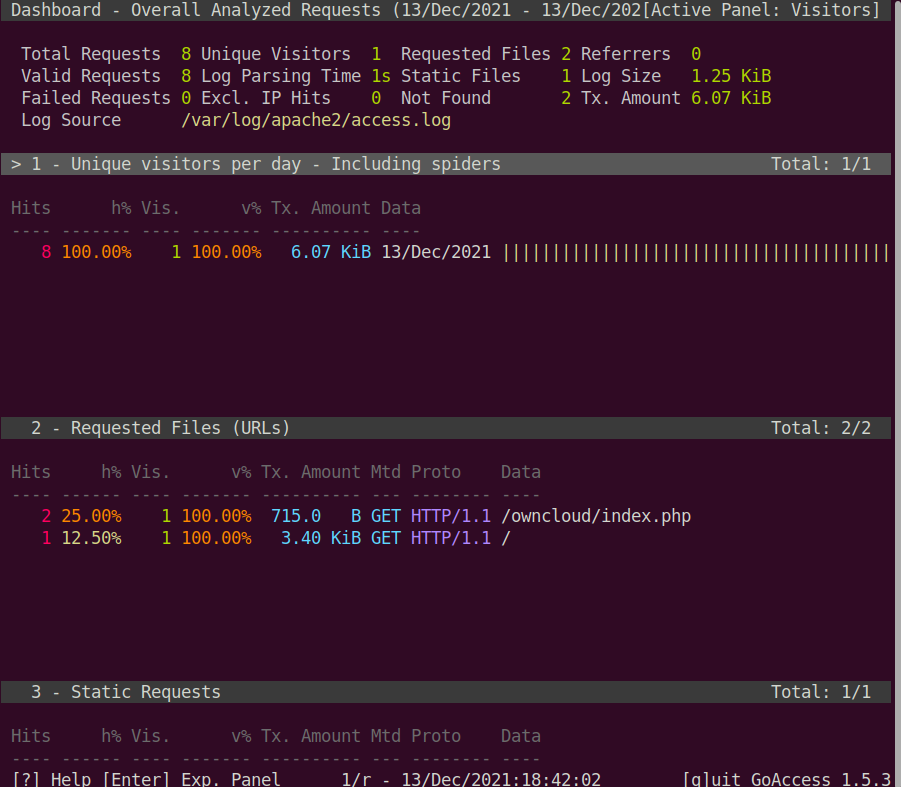Click the Log Size value 1.25 KiB
Image resolution: width=901 pixels, height=787 pixels.
(731, 76)
